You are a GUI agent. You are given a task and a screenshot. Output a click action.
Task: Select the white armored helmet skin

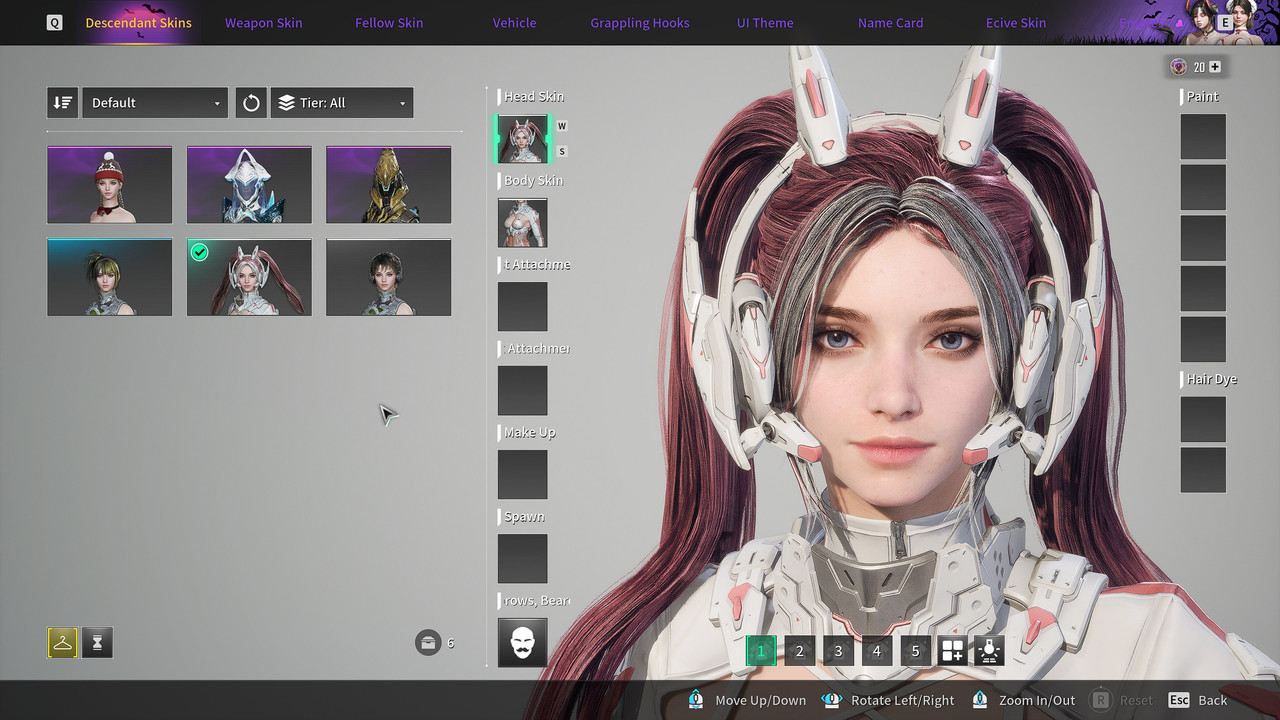click(249, 185)
